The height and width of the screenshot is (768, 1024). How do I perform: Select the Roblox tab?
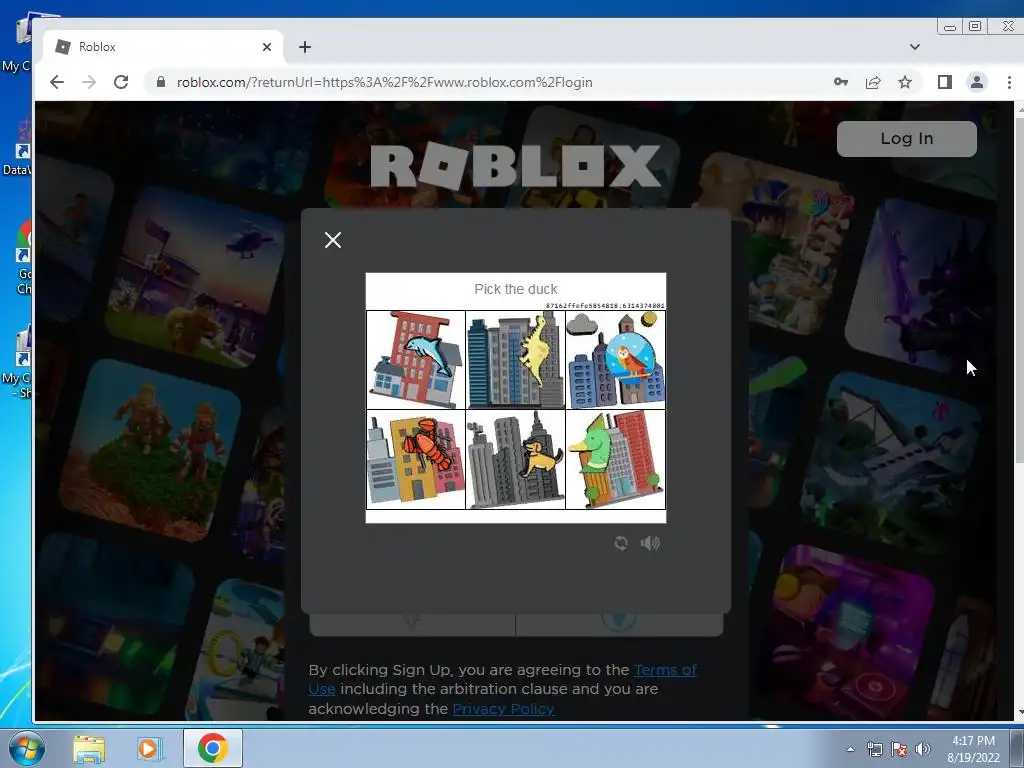(163, 47)
